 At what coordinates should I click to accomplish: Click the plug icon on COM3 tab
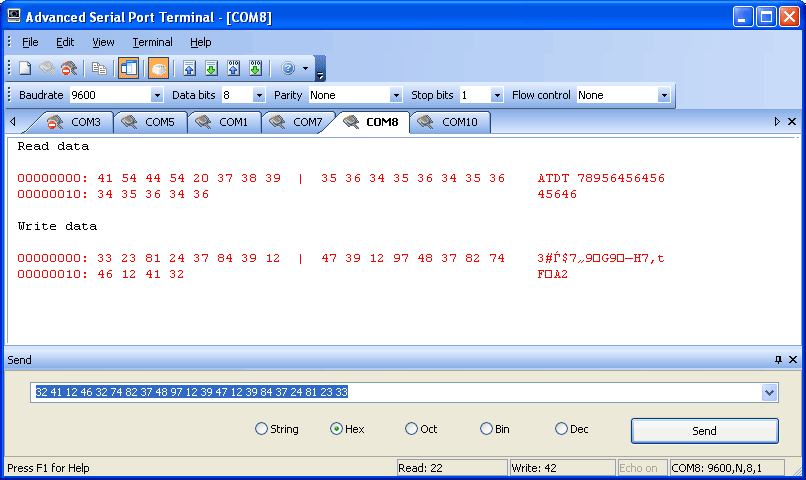pos(54,122)
